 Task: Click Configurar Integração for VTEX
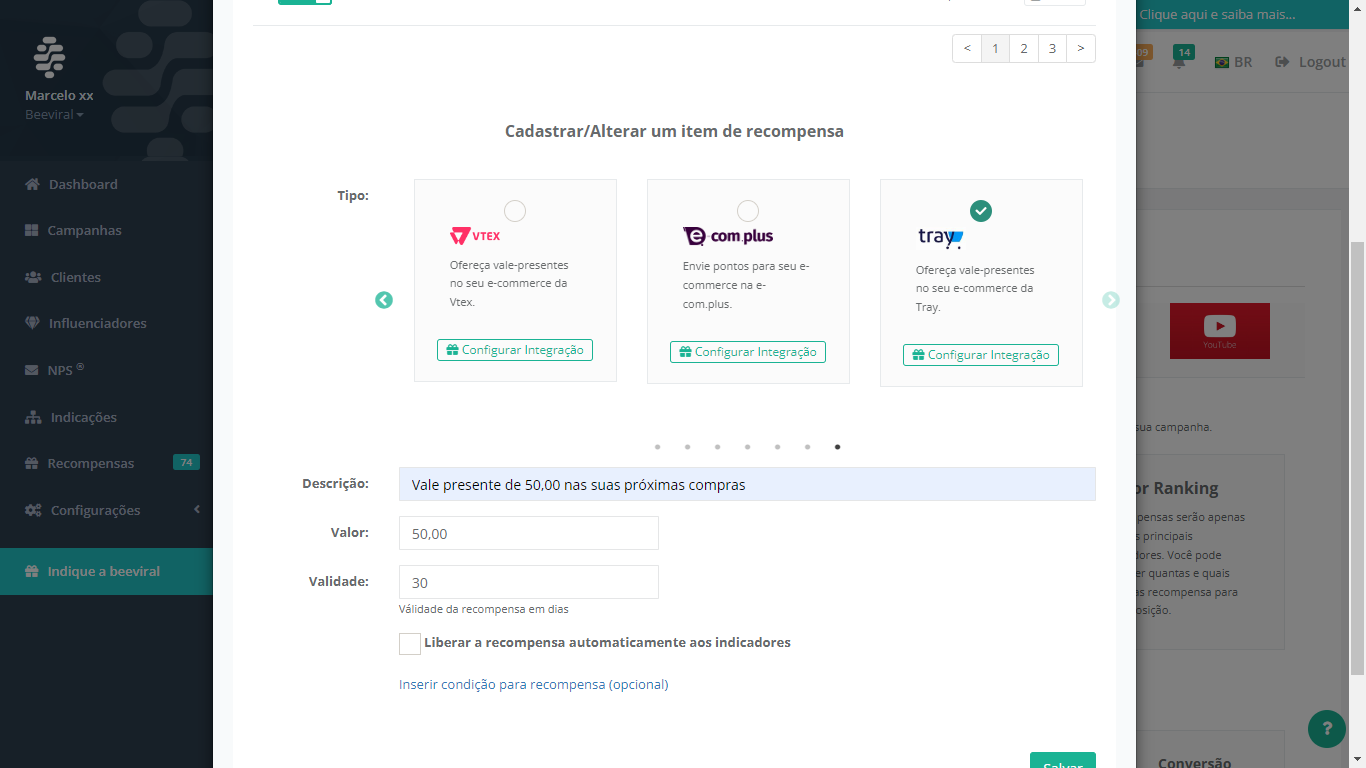point(515,350)
